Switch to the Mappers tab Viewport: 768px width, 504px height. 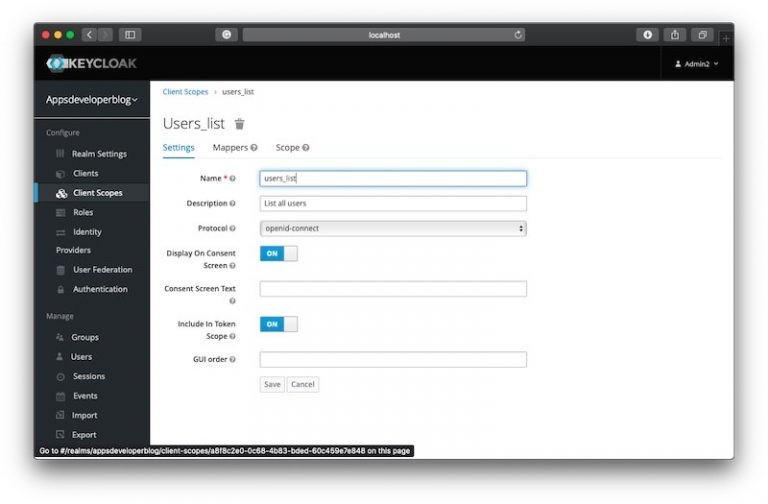point(230,148)
